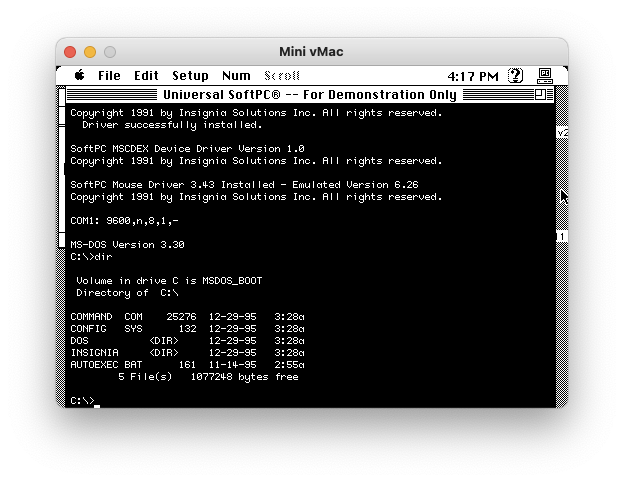
Task: Click the DOS directory entry
Action: pyautogui.click(x=187, y=341)
